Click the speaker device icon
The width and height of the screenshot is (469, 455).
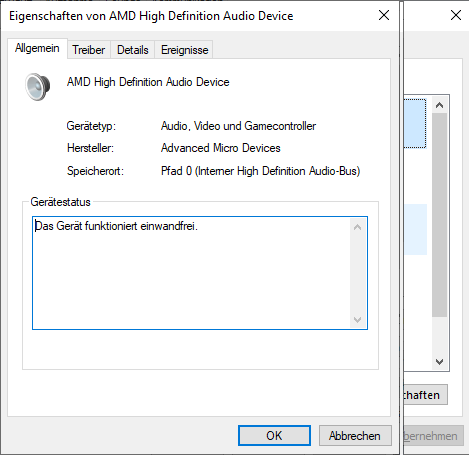38,87
